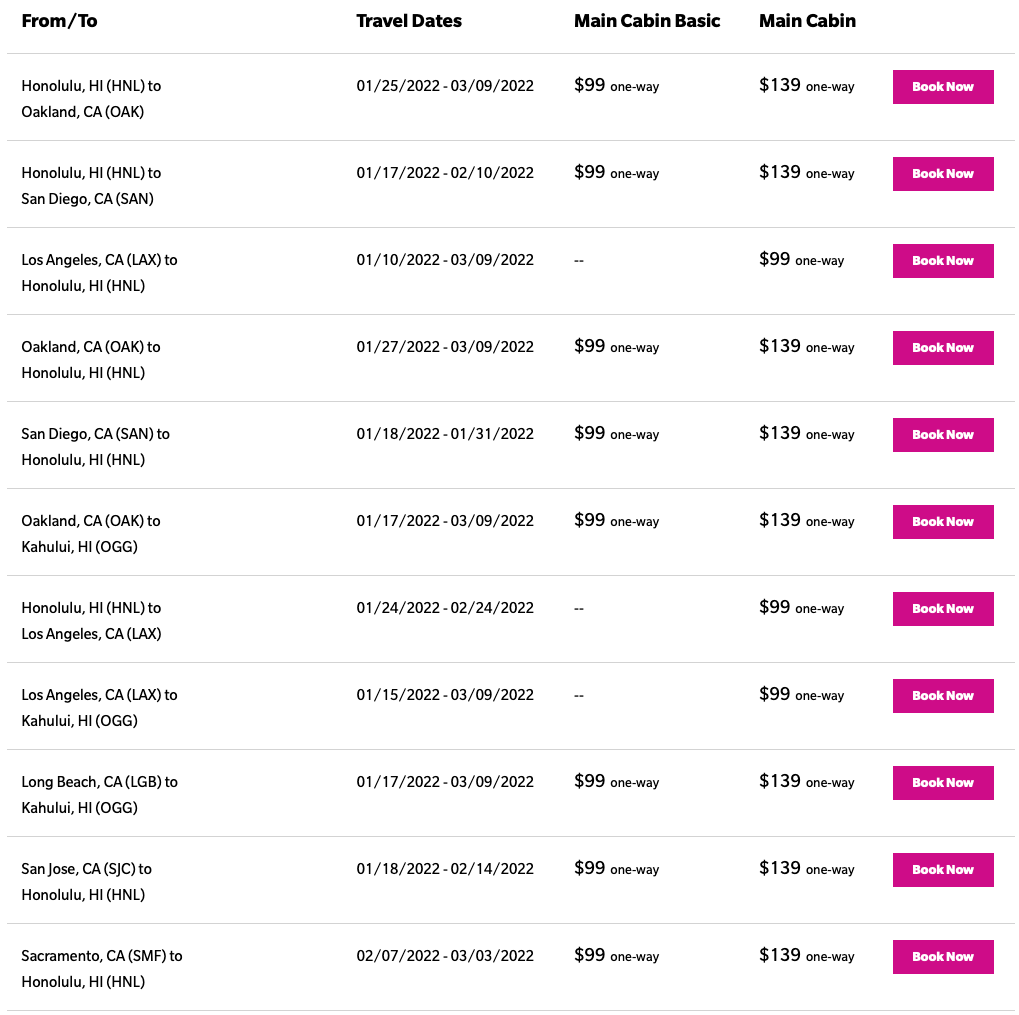Screen dimensions: 1019x1015
Task: Book San Diego to Honolulu flight
Action: click(942, 435)
